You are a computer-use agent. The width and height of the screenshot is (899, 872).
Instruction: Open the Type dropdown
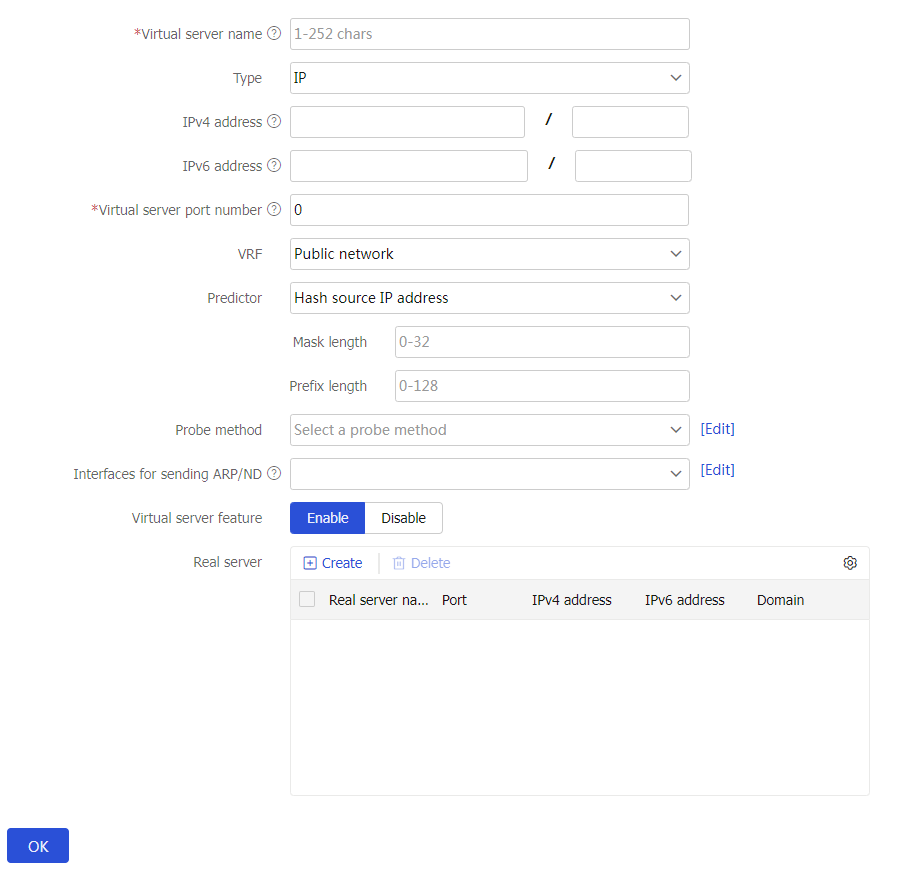coord(489,78)
